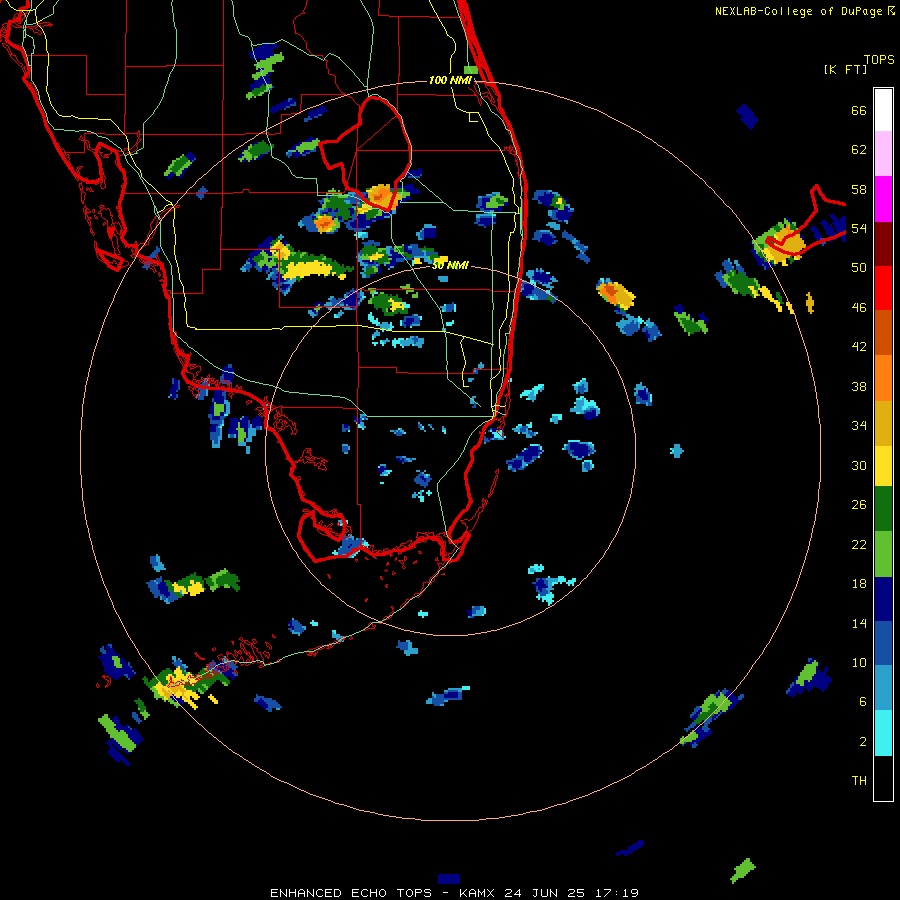Image resolution: width=900 pixels, height=900 pixels.
Task: Click the legend value "46"
Action: [859, 308]
